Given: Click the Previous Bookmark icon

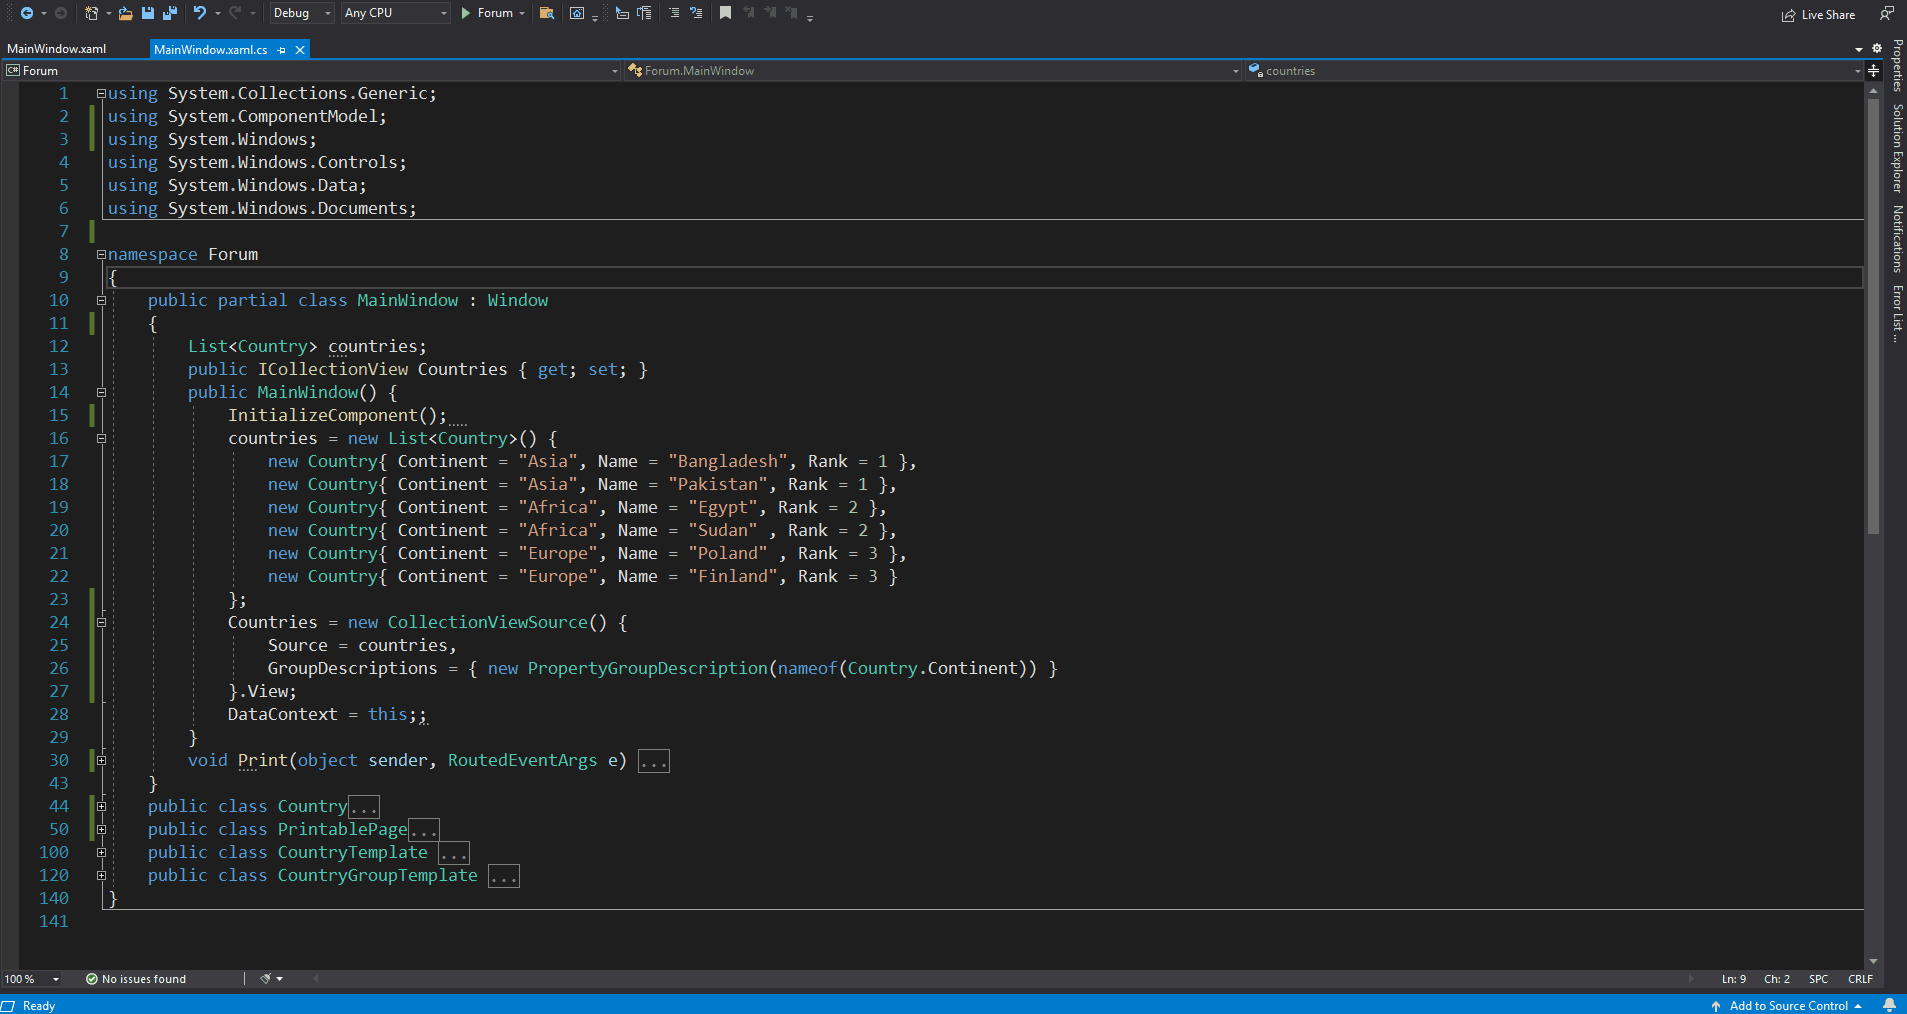Looking at the screenshot, I should click(x=749, y=13).
